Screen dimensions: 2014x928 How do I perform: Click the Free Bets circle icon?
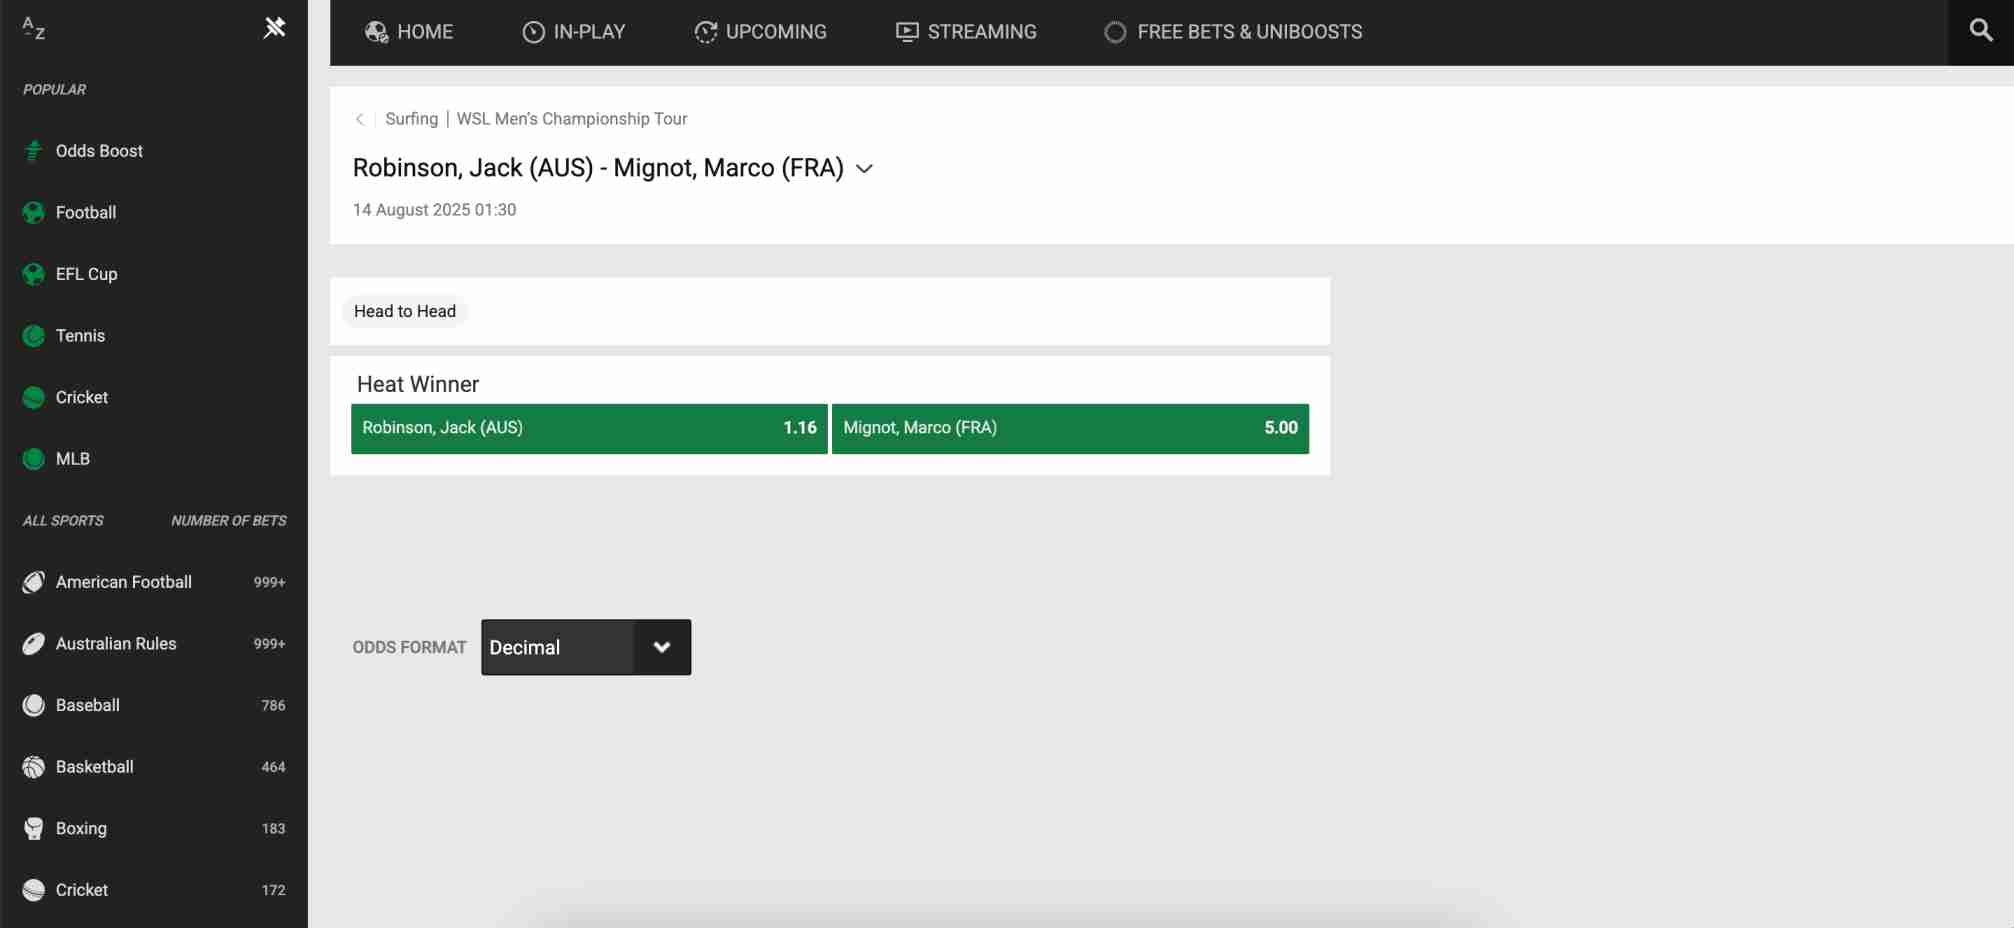click(x=1115, y=32)
